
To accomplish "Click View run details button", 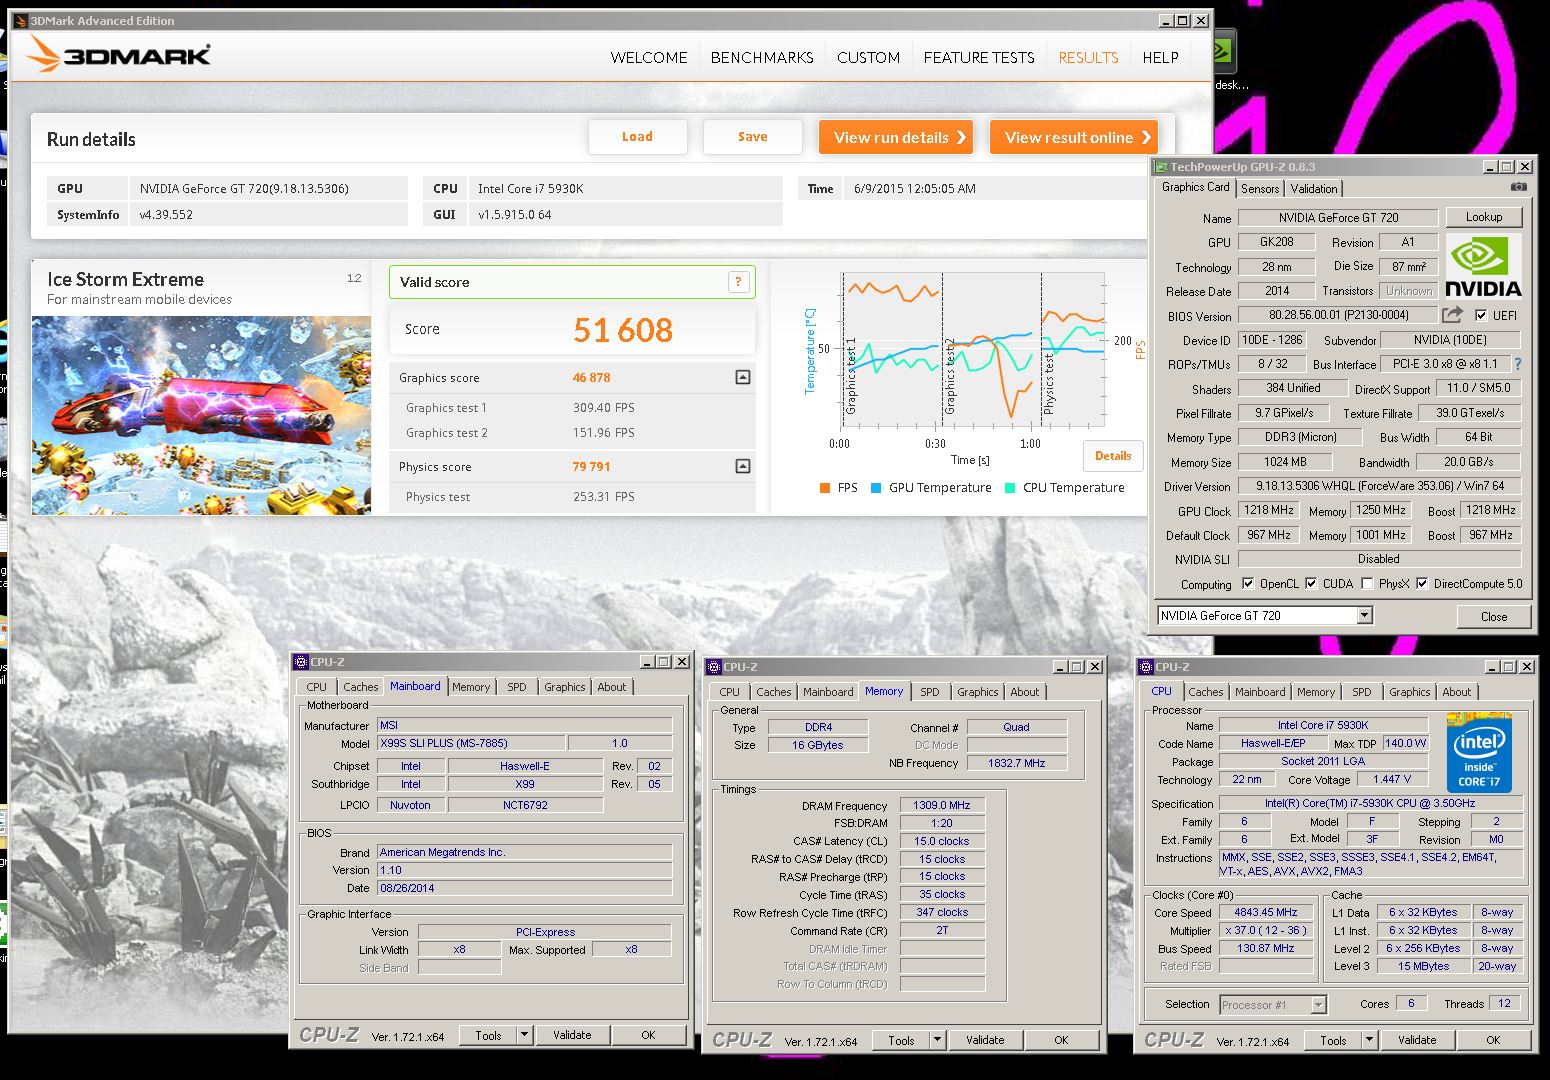I will [896, 137].
